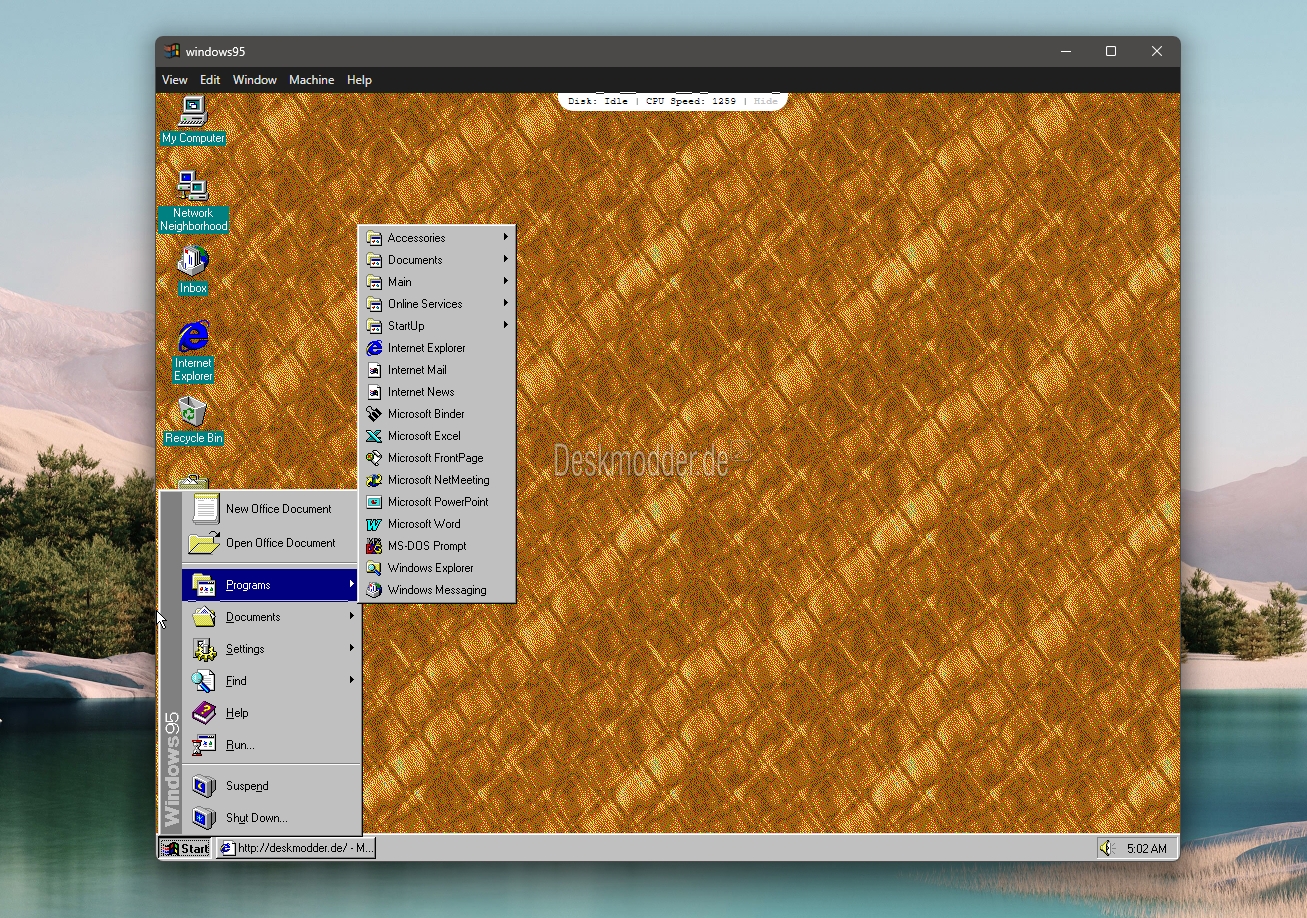Viewport: 1307px width, 918px height.
Task: Select the Inbox desktop icon
Action: pos(193,270)
